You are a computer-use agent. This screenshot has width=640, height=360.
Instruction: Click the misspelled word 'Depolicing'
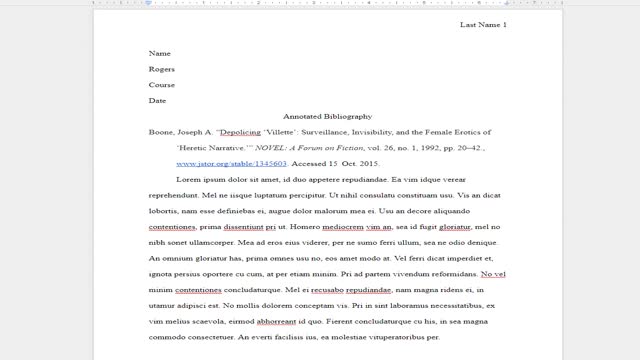coord(240,132)
